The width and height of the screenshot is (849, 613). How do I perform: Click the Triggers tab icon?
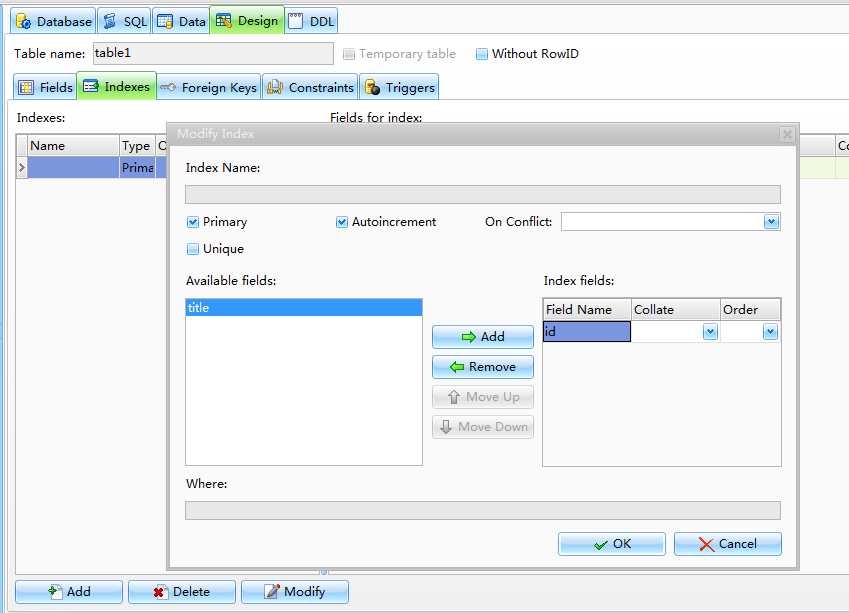(x=372, y=87)
